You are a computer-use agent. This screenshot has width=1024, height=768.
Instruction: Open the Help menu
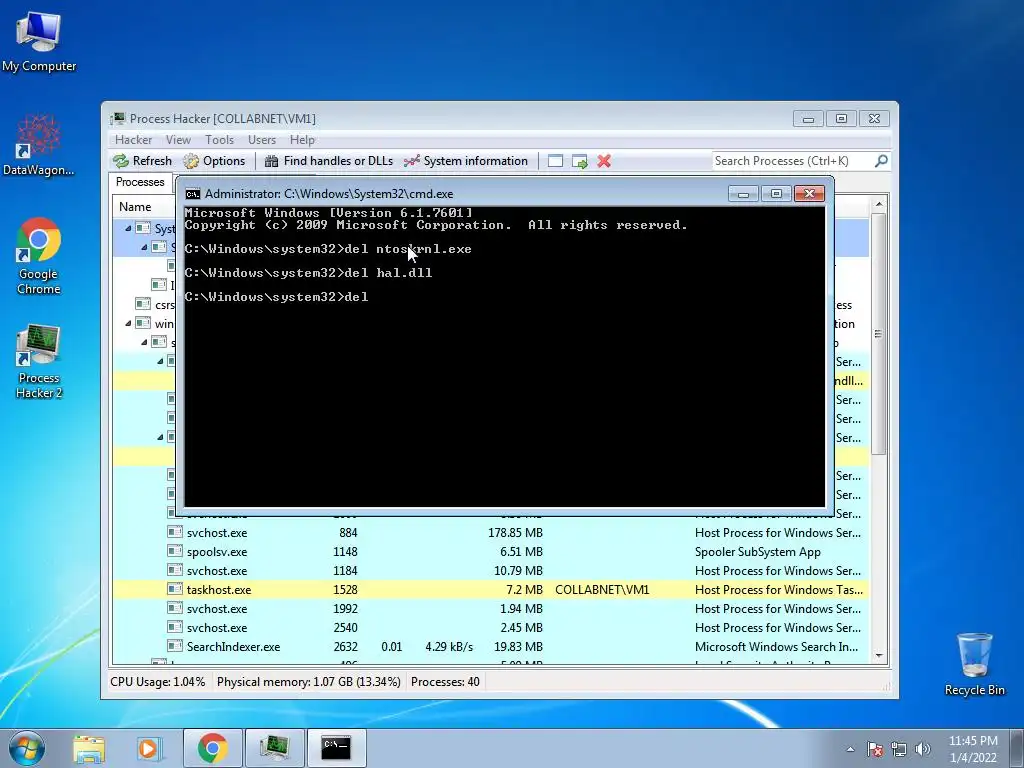(302, 140)
